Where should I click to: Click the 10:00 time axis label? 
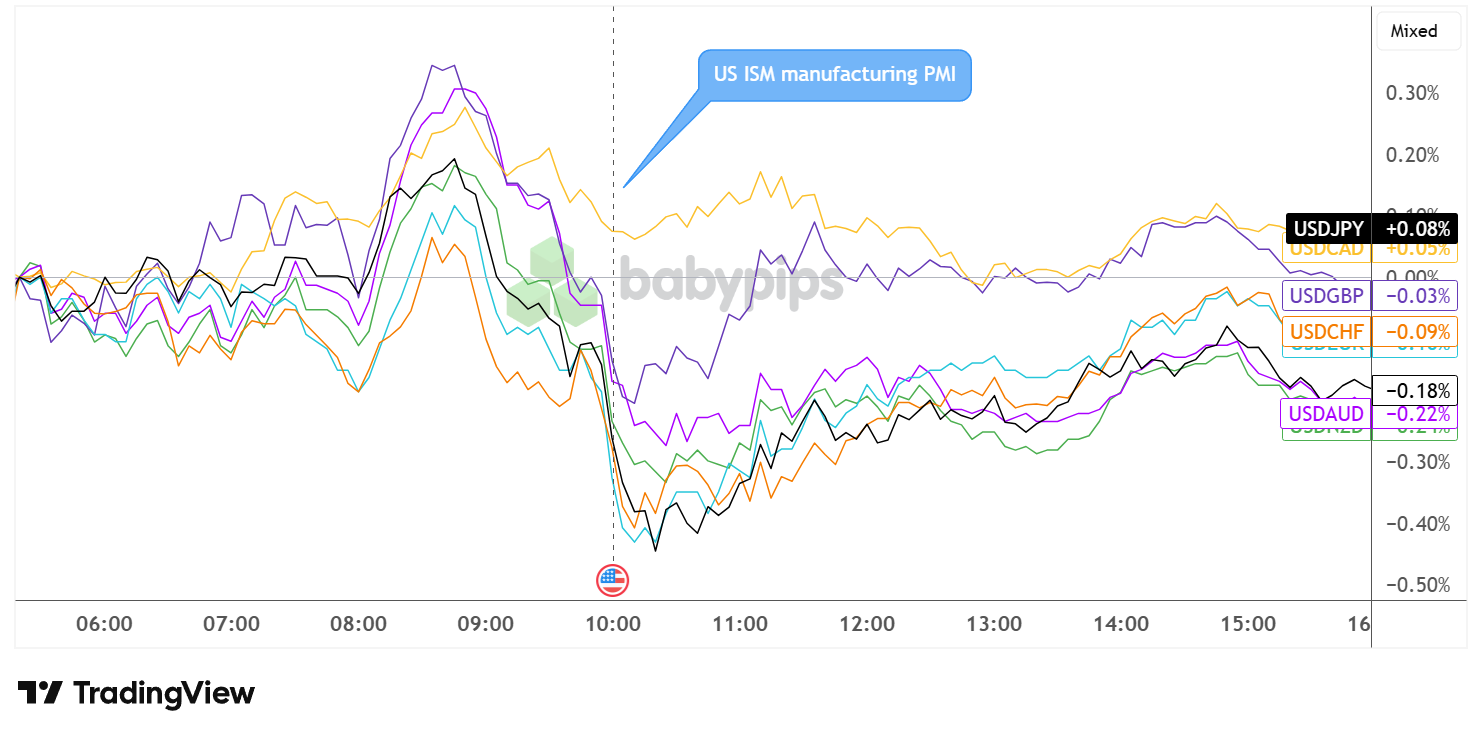(612, 624)
